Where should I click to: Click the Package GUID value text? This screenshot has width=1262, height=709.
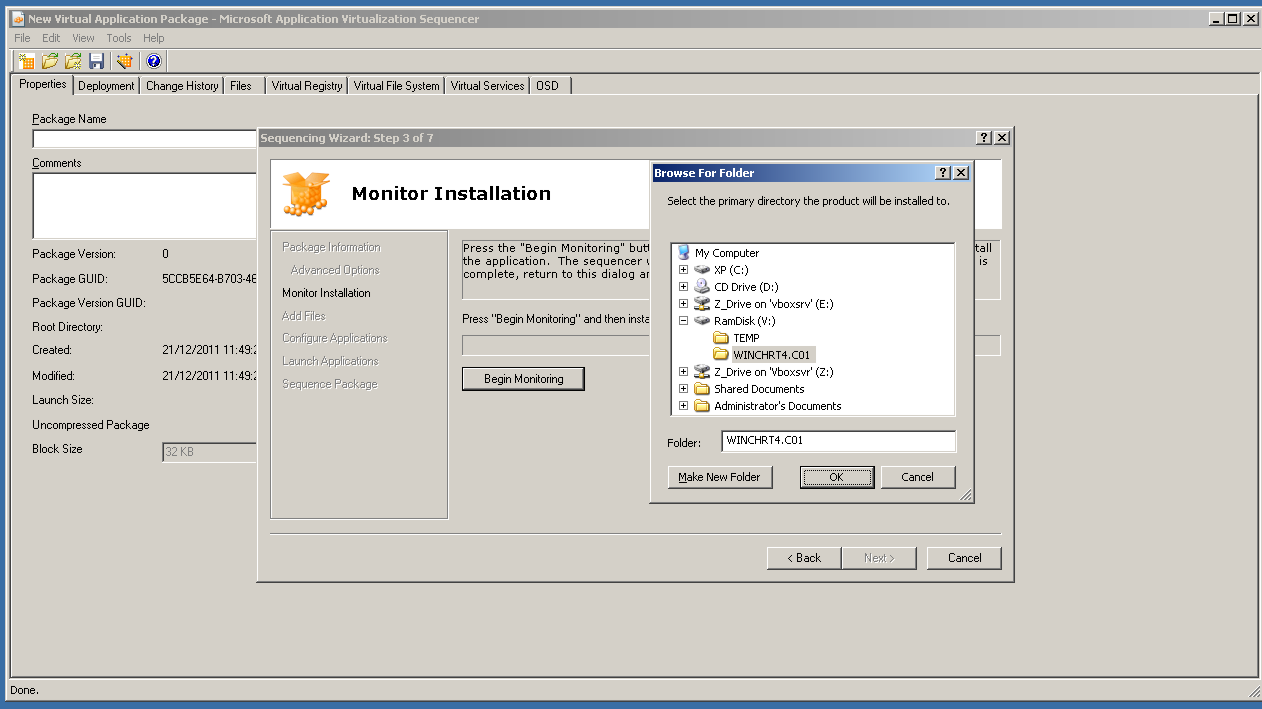coord(209,279)
